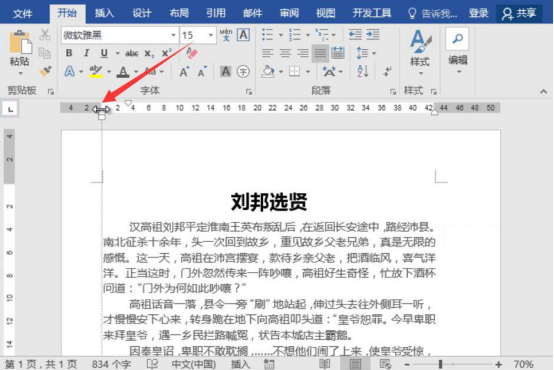Click the word count in the status bar
Screen dimensions: 554x370
tap(111, 364)
